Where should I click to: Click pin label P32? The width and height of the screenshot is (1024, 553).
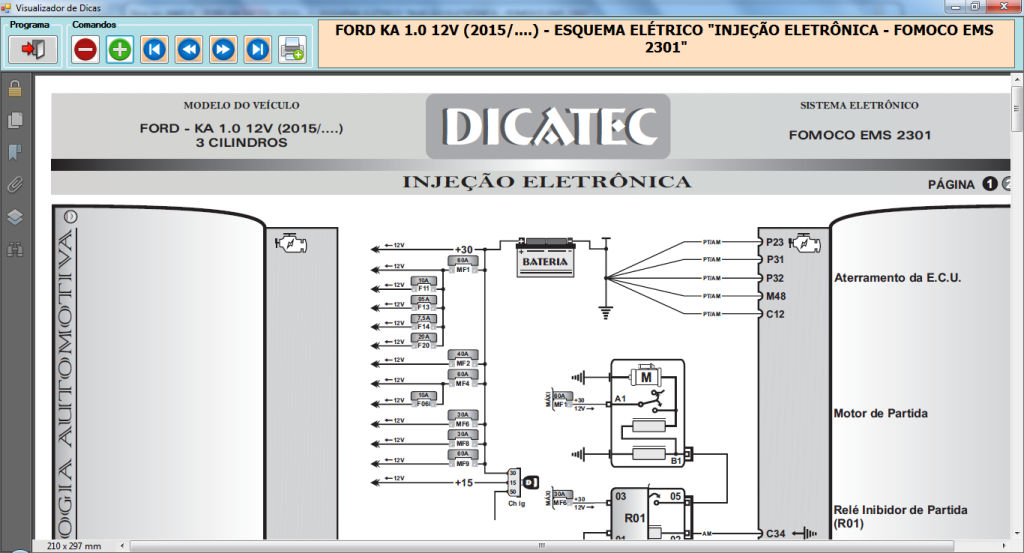pos(775,278)
